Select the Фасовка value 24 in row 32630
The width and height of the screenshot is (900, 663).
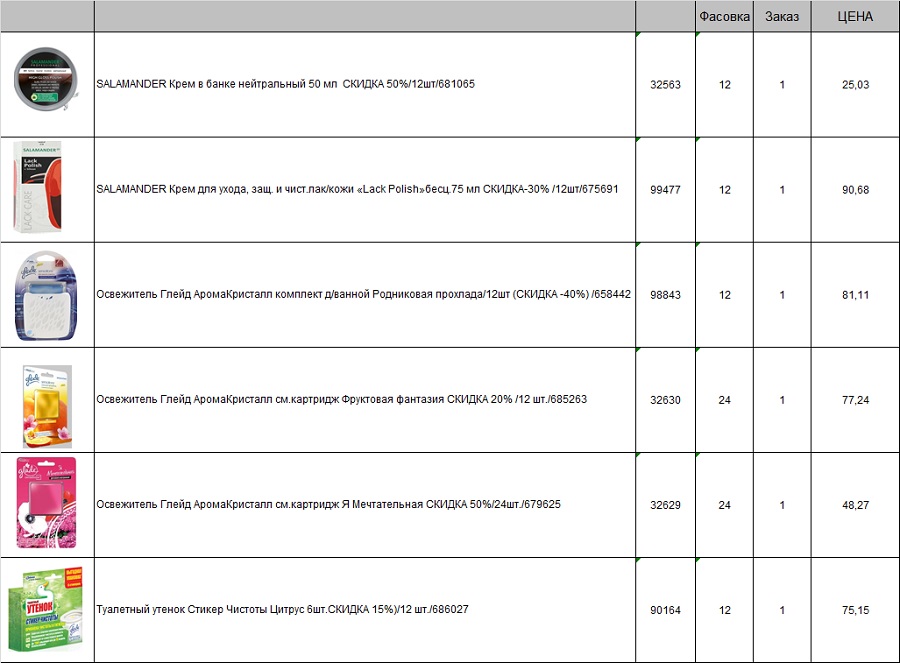click(724, 400)
